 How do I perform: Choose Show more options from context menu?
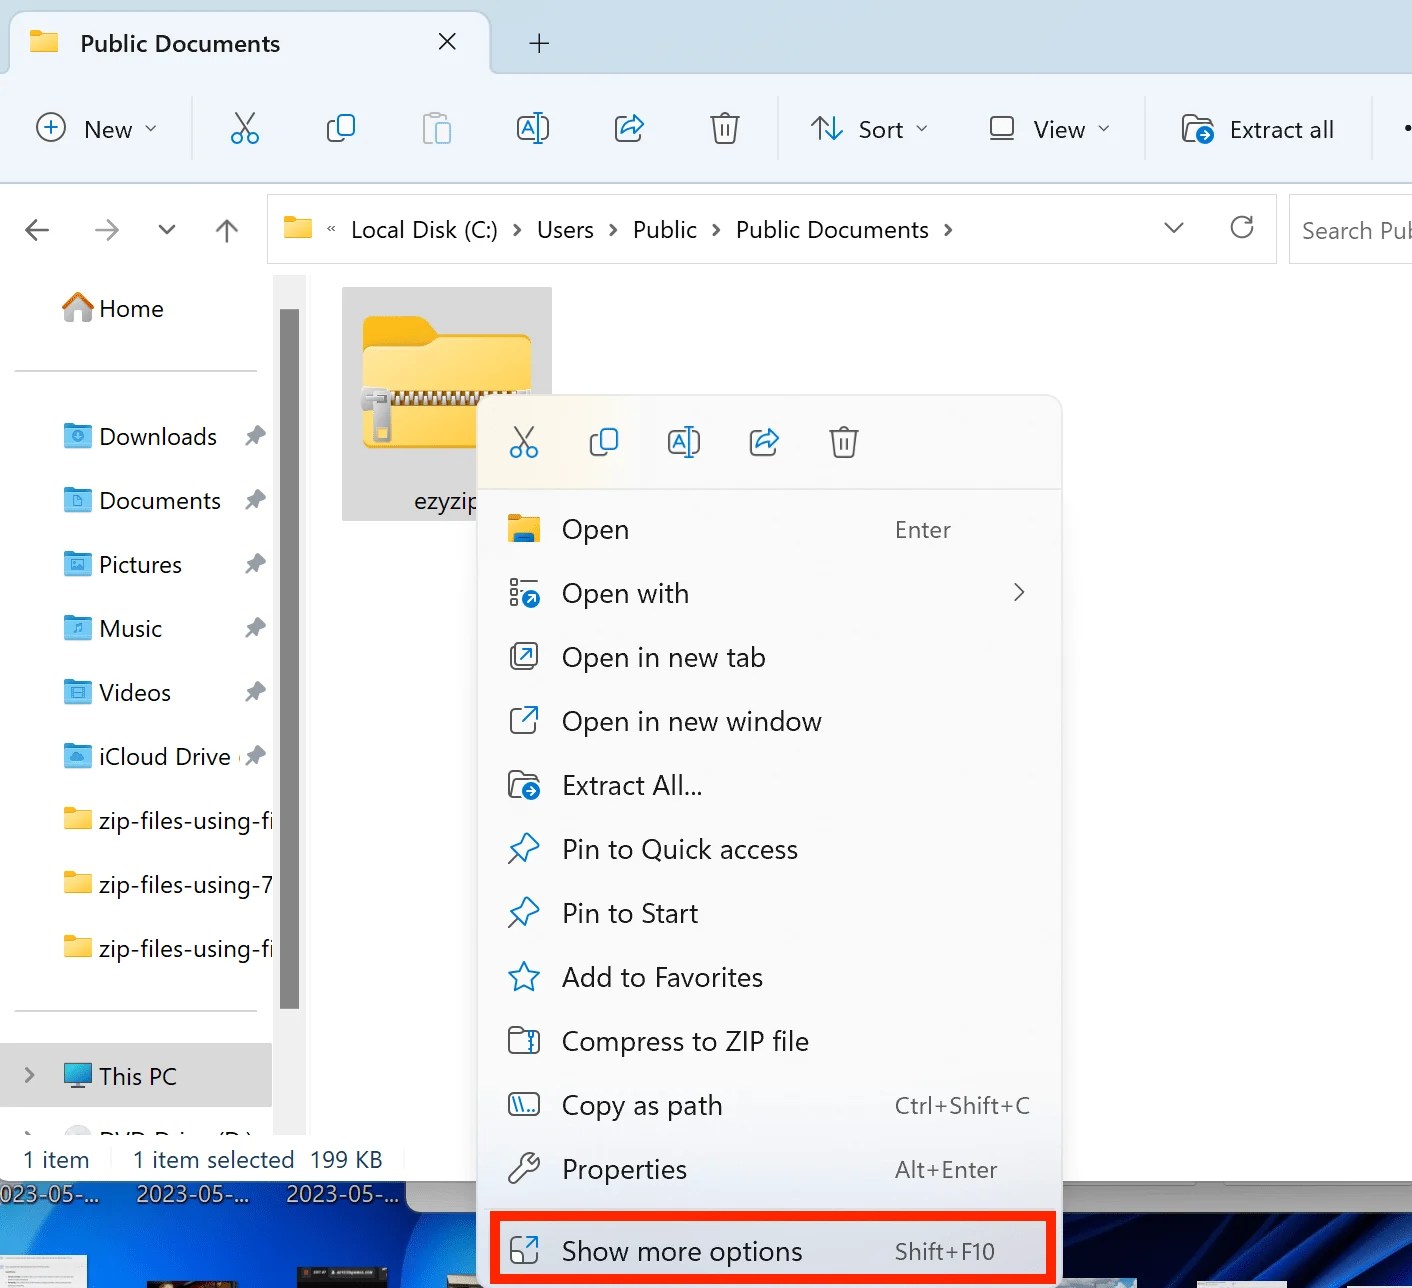tap(681, 1250)
